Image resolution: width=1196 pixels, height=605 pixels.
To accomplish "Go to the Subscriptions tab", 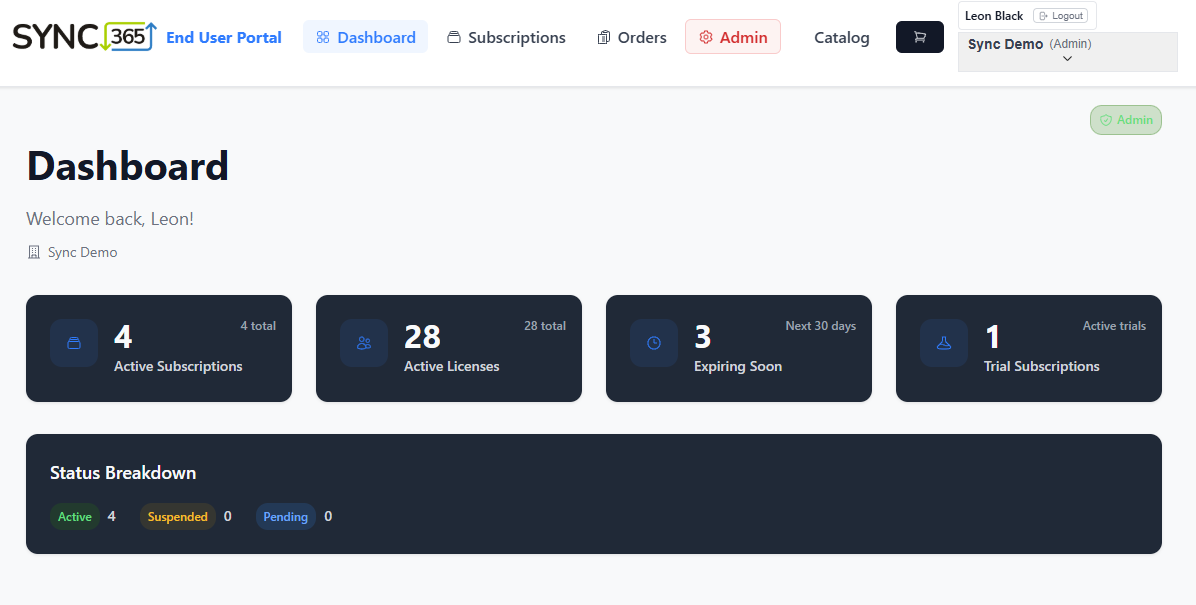I will [506, 37].
